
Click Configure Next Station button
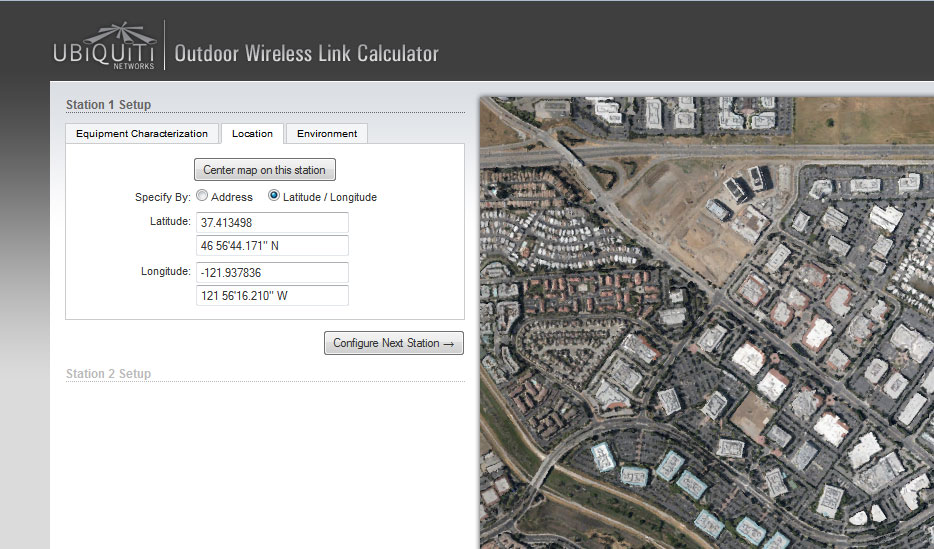(393, 343)
